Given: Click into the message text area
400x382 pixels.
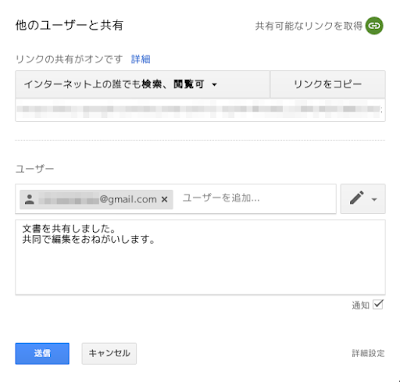Looking at the screenshot, I should pyautogui.click(x=200, y=257).
